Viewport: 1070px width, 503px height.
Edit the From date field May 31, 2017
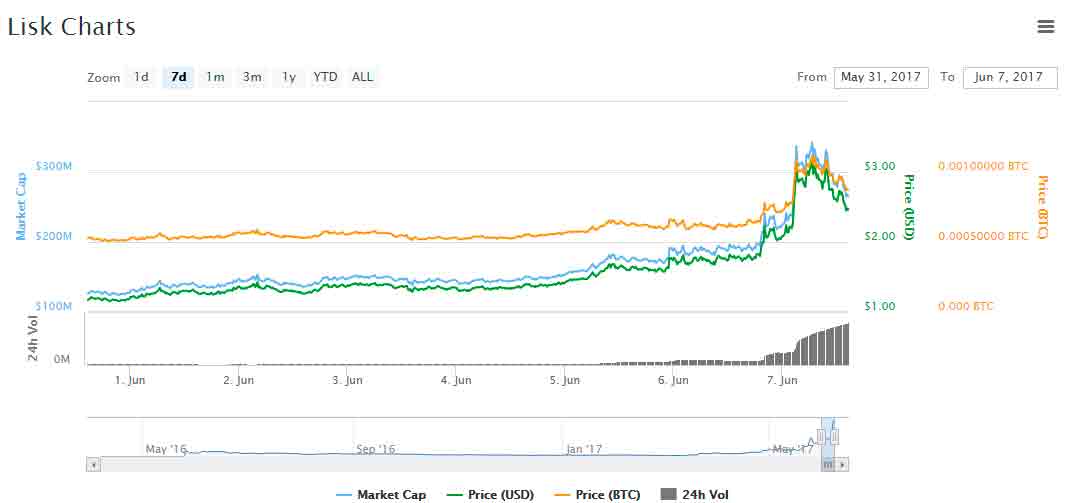point(881,77)
